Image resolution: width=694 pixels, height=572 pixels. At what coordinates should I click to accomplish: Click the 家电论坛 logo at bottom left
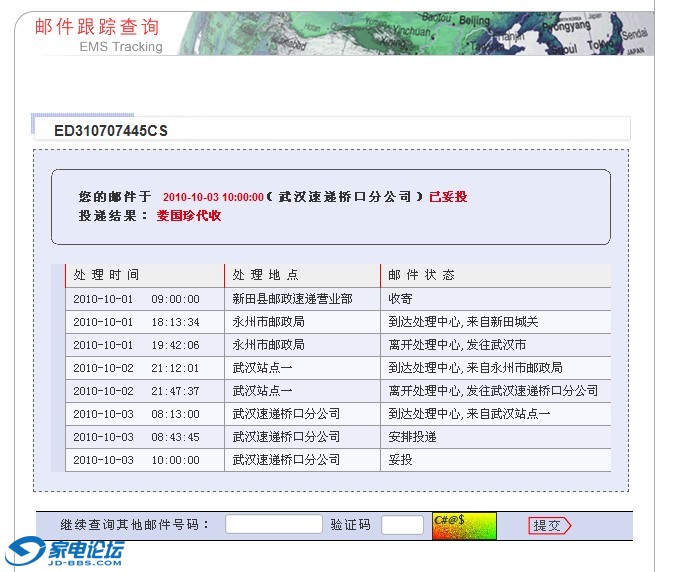66,552
